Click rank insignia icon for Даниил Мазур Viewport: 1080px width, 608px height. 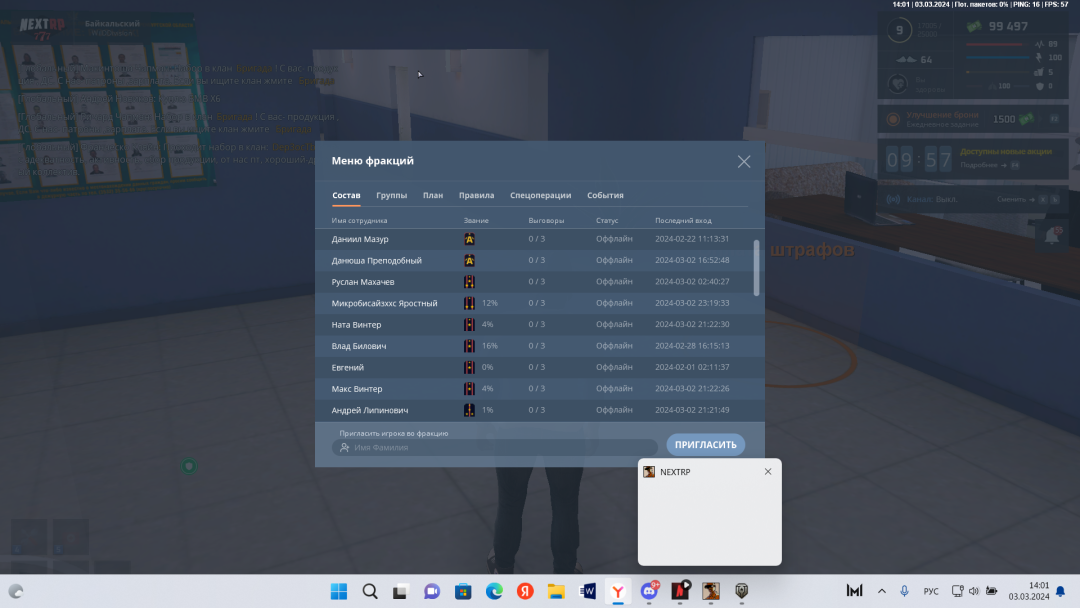(469, 239)
